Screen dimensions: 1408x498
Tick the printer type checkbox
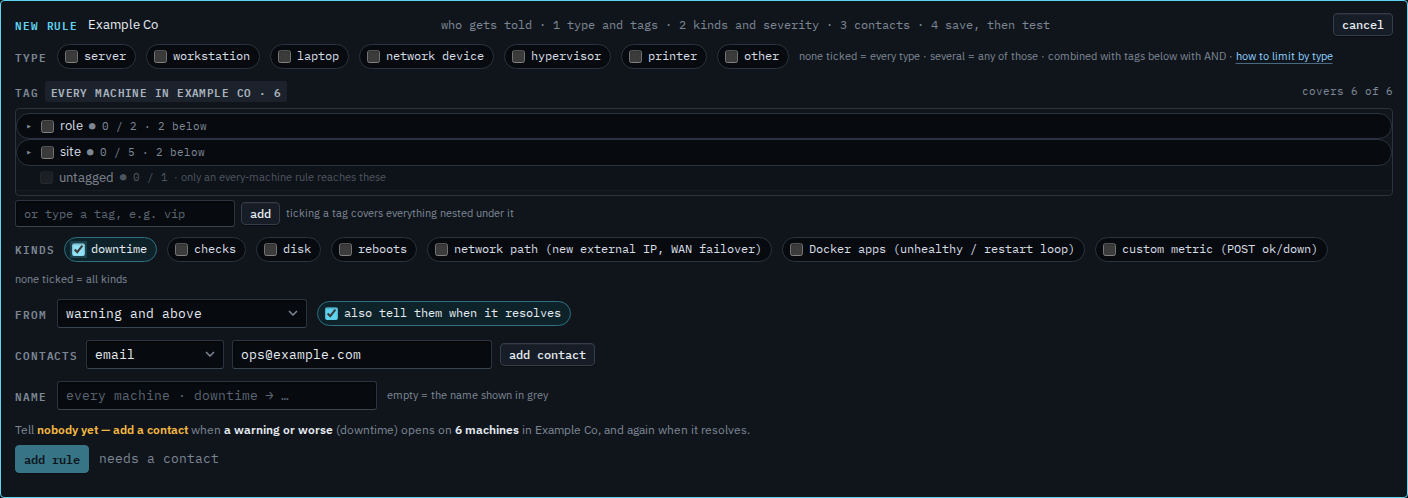click(635, 57)
